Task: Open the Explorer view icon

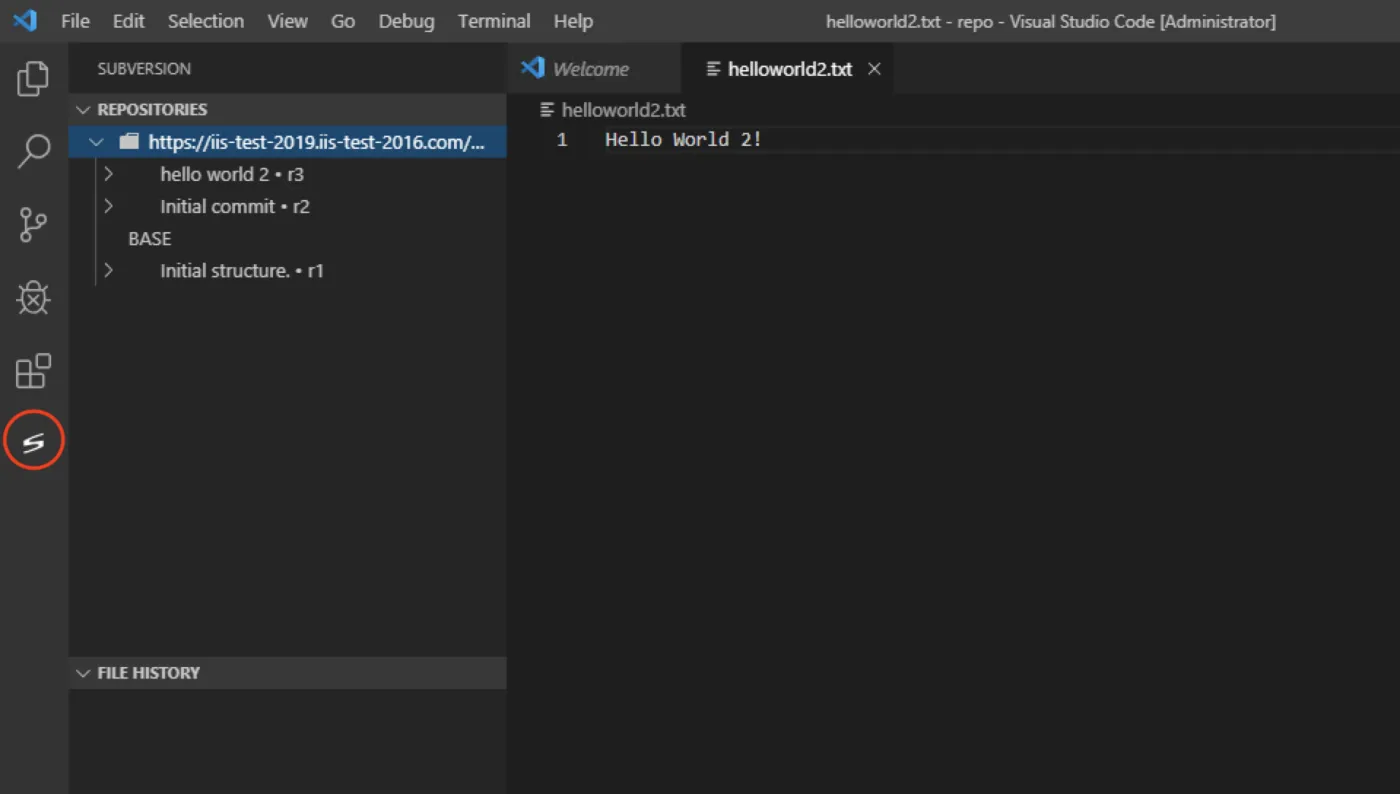Action: [33, 78]
